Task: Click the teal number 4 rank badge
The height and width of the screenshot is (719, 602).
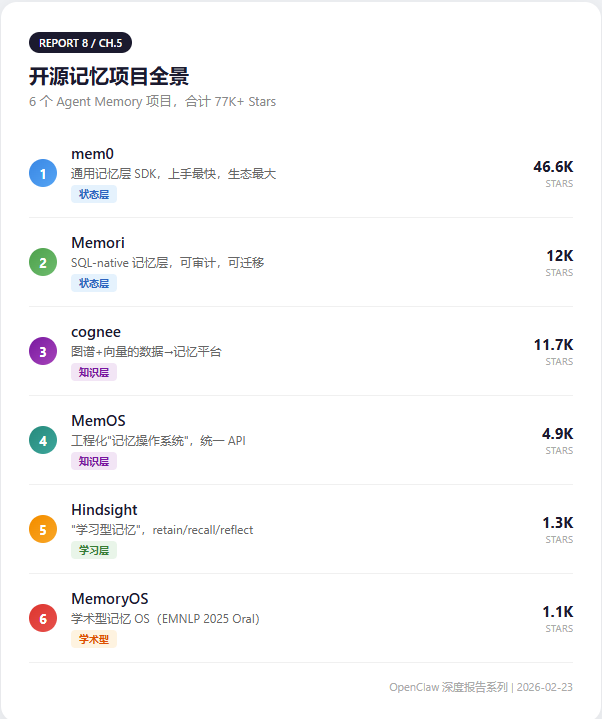Action: (43, 440)
